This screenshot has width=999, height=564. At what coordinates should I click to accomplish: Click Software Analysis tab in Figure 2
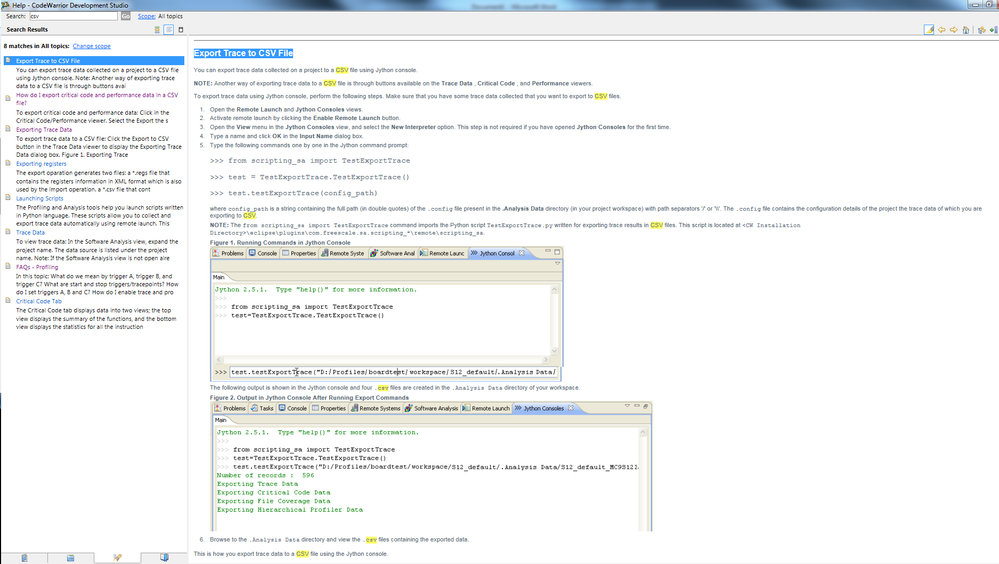431,408
